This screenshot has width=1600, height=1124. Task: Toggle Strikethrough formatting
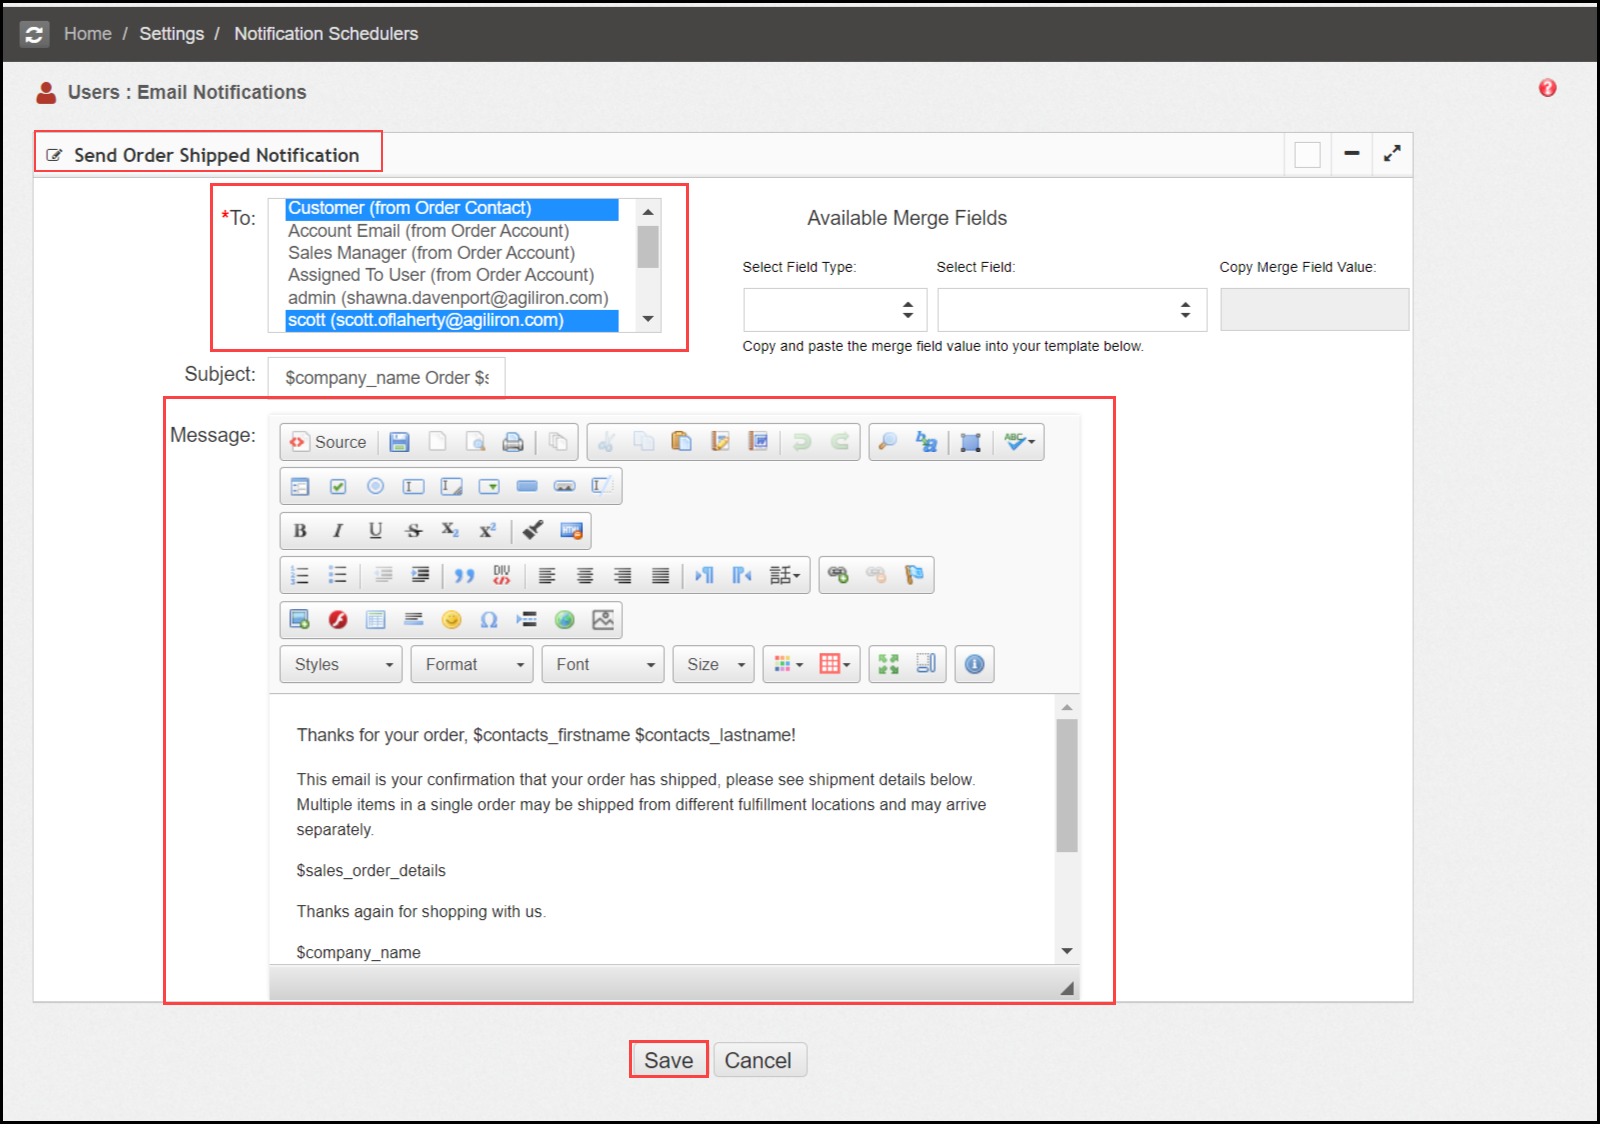[x=413, y=531]
